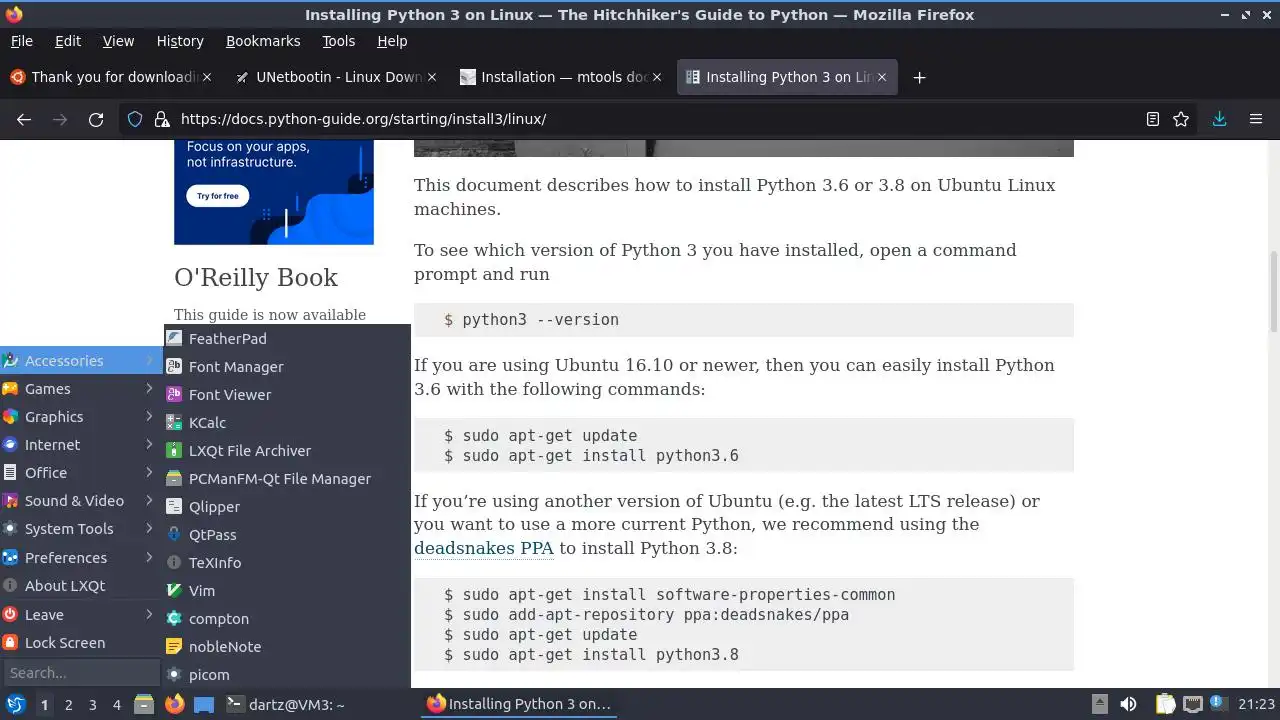Expand the Graphics menu category
Viewport: 1280px width, 720px height.
click(81, 416)
